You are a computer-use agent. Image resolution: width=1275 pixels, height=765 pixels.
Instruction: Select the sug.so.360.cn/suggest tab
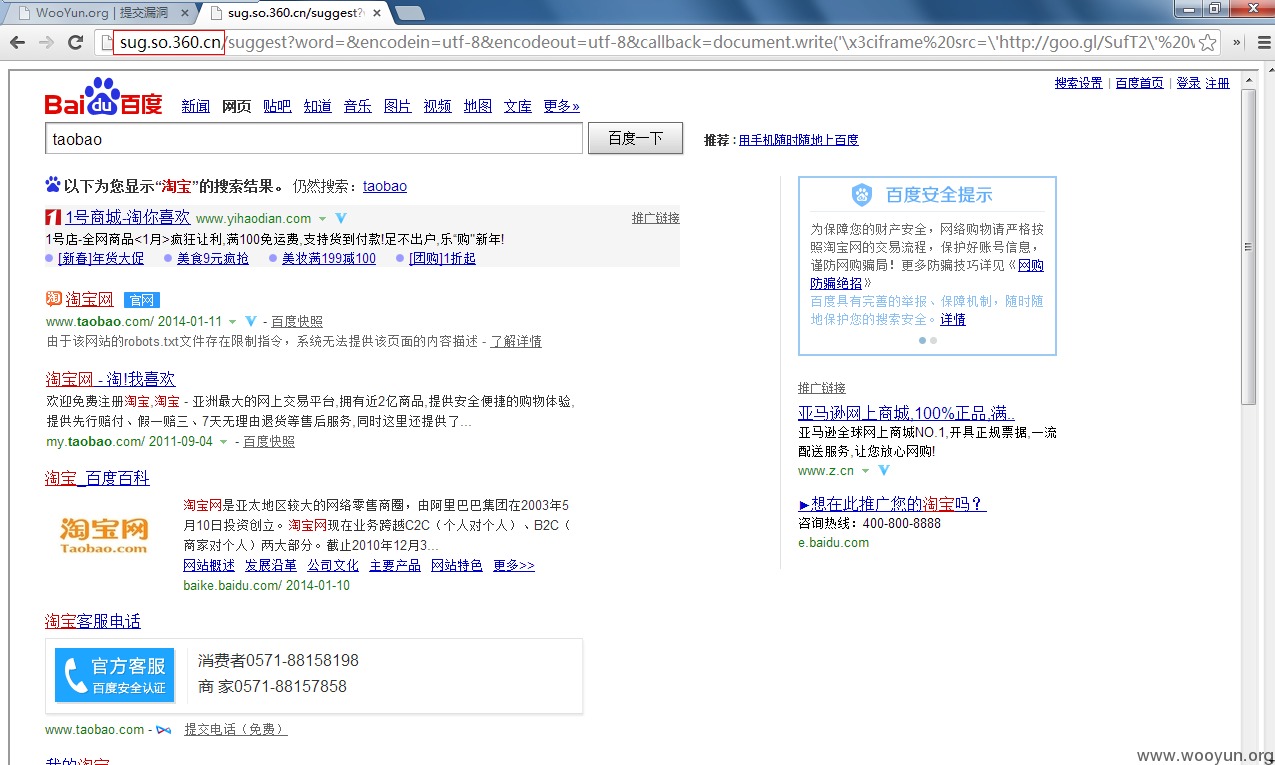click(x=292, y=13)
